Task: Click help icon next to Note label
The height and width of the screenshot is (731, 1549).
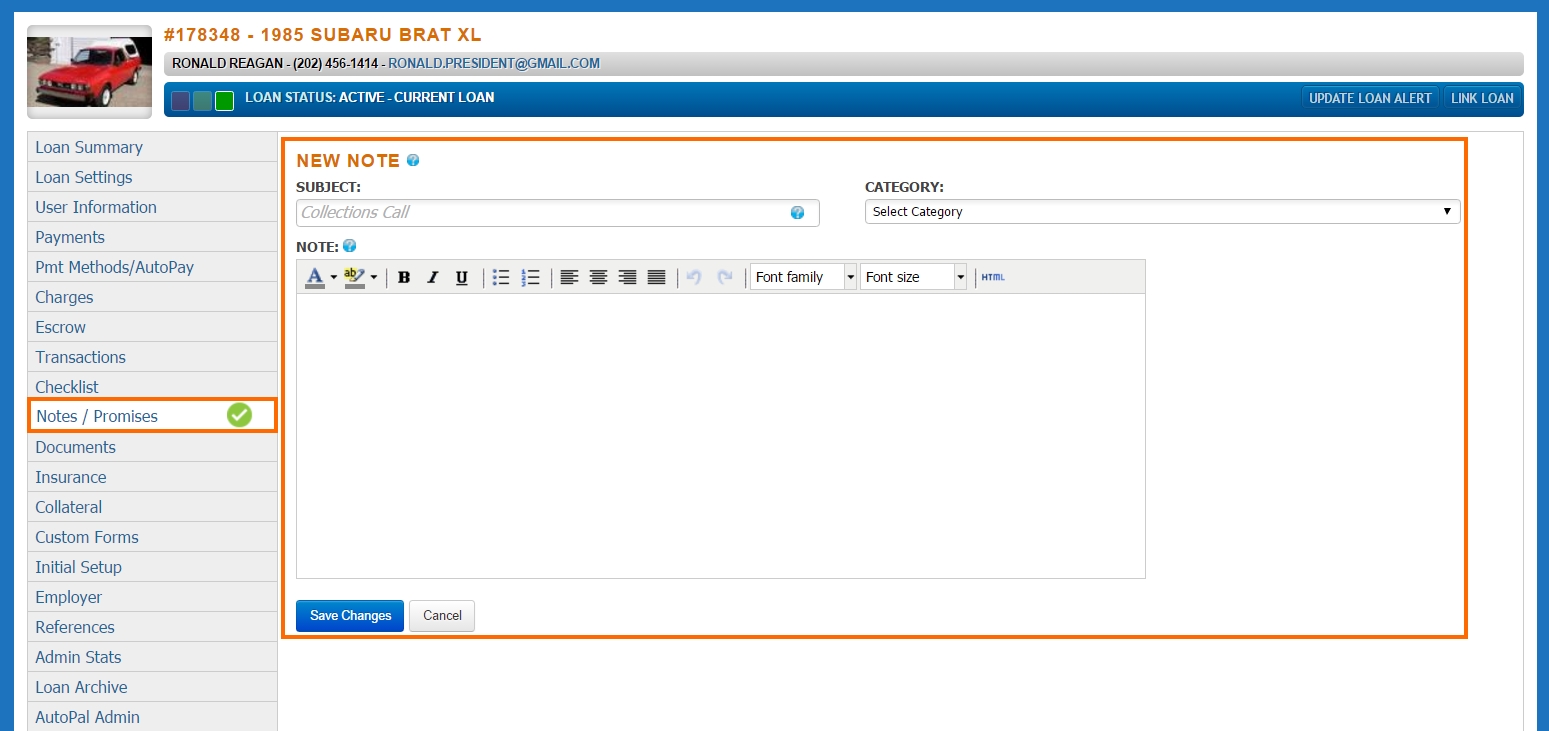Action: tap(349, 245)
